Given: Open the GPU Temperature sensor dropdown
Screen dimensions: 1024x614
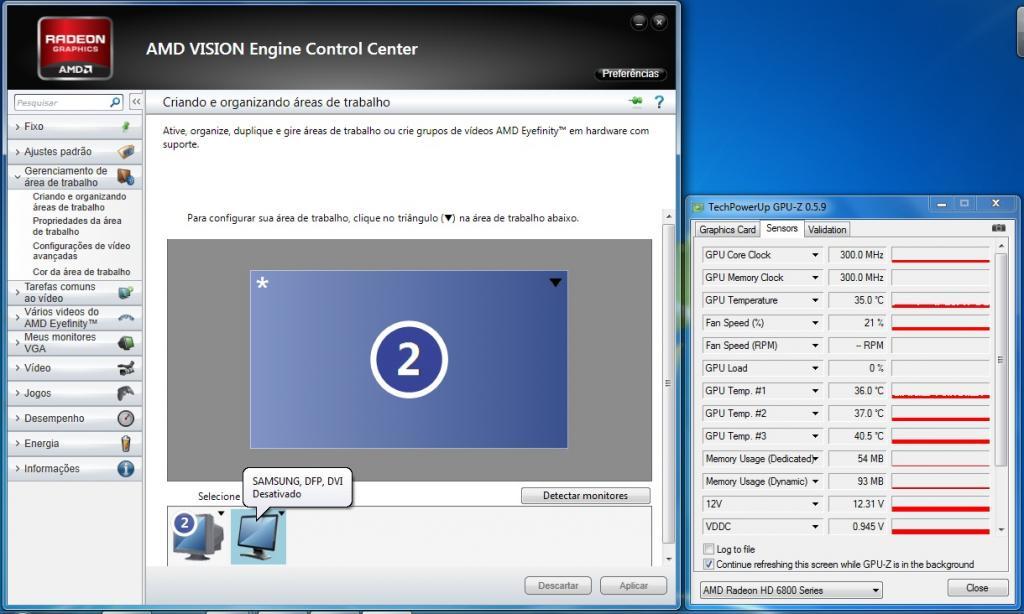Looking at the screenshot, I should pos(815,300).
